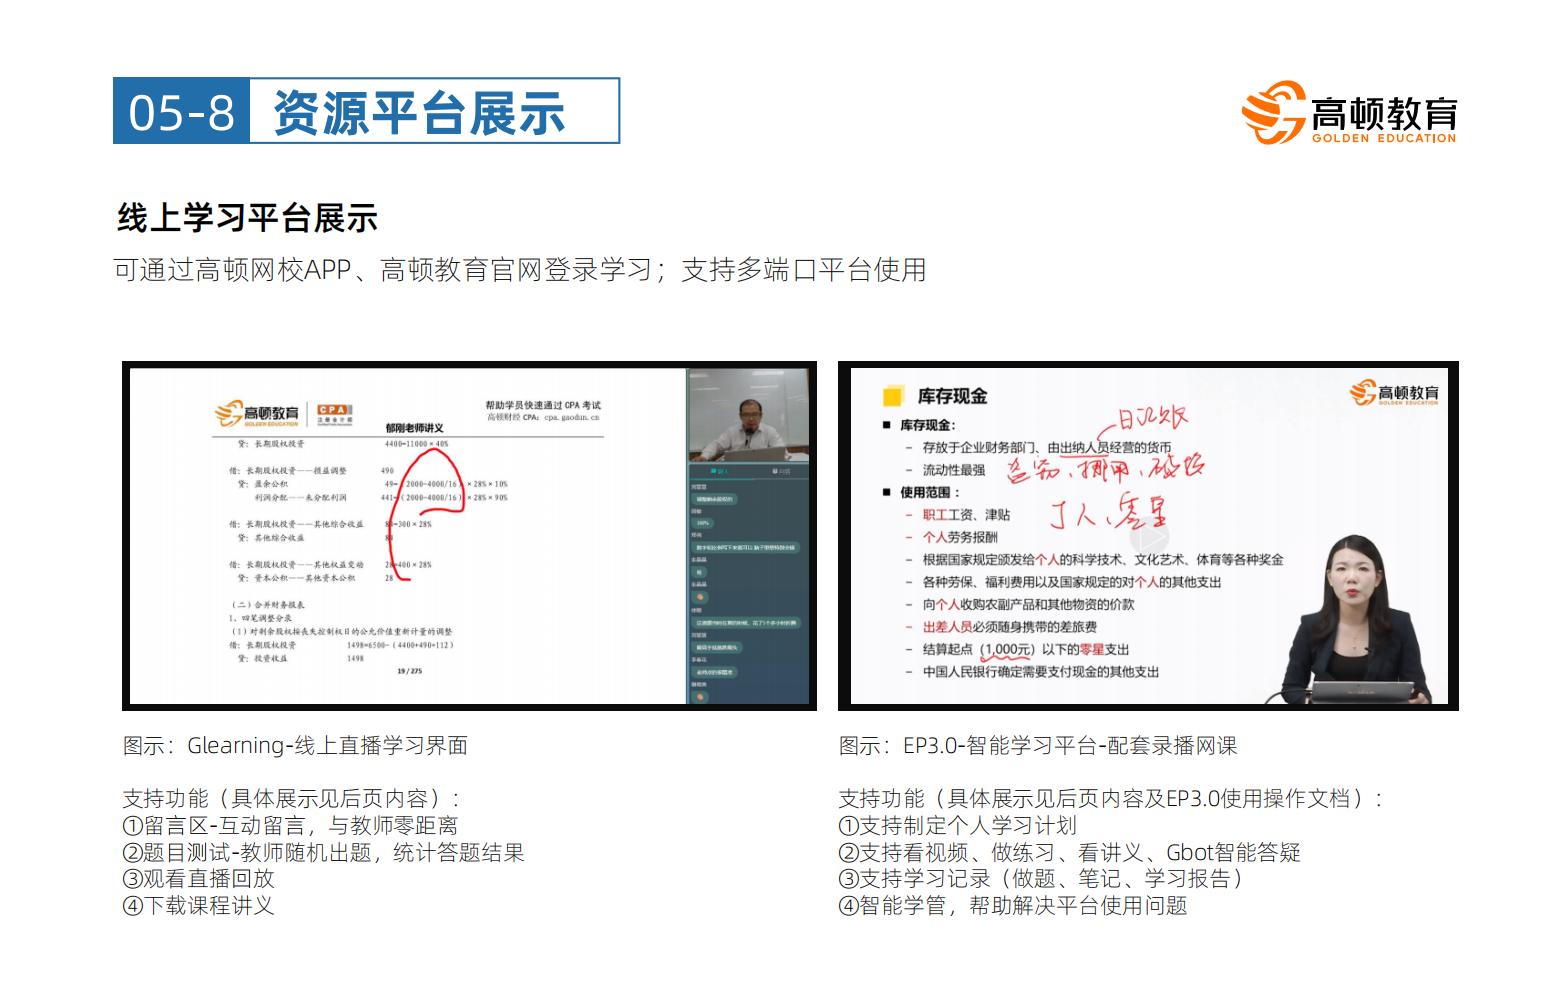The width and height of the screenshot is (1556, 1000).
Task: Click the 库存现金 title in the recorded course slide
Action: pyautogui.click(x=952, y=396)
